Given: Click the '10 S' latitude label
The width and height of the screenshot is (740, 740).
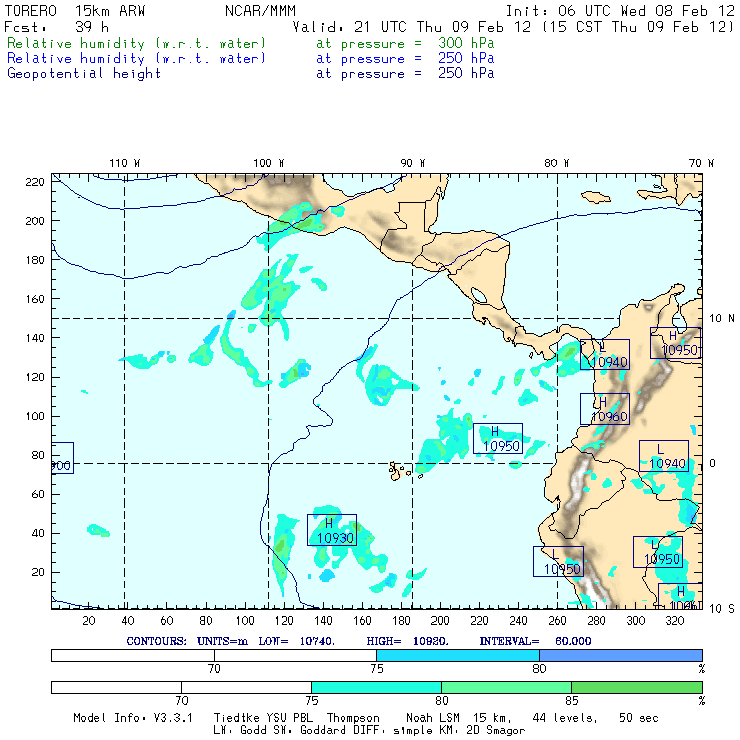Looking at the screenshot, I should pyautogui.click(x=722, y=609).
